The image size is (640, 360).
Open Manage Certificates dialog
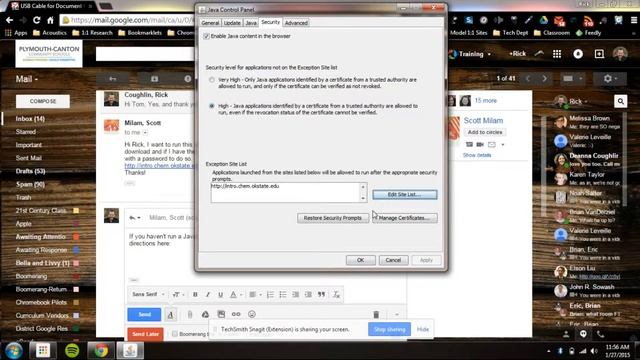(x=404, y=218)
